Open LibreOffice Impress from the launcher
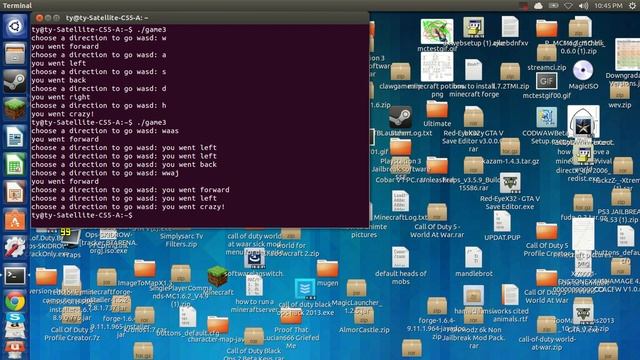640x360 pixels. tap(15, 192)
